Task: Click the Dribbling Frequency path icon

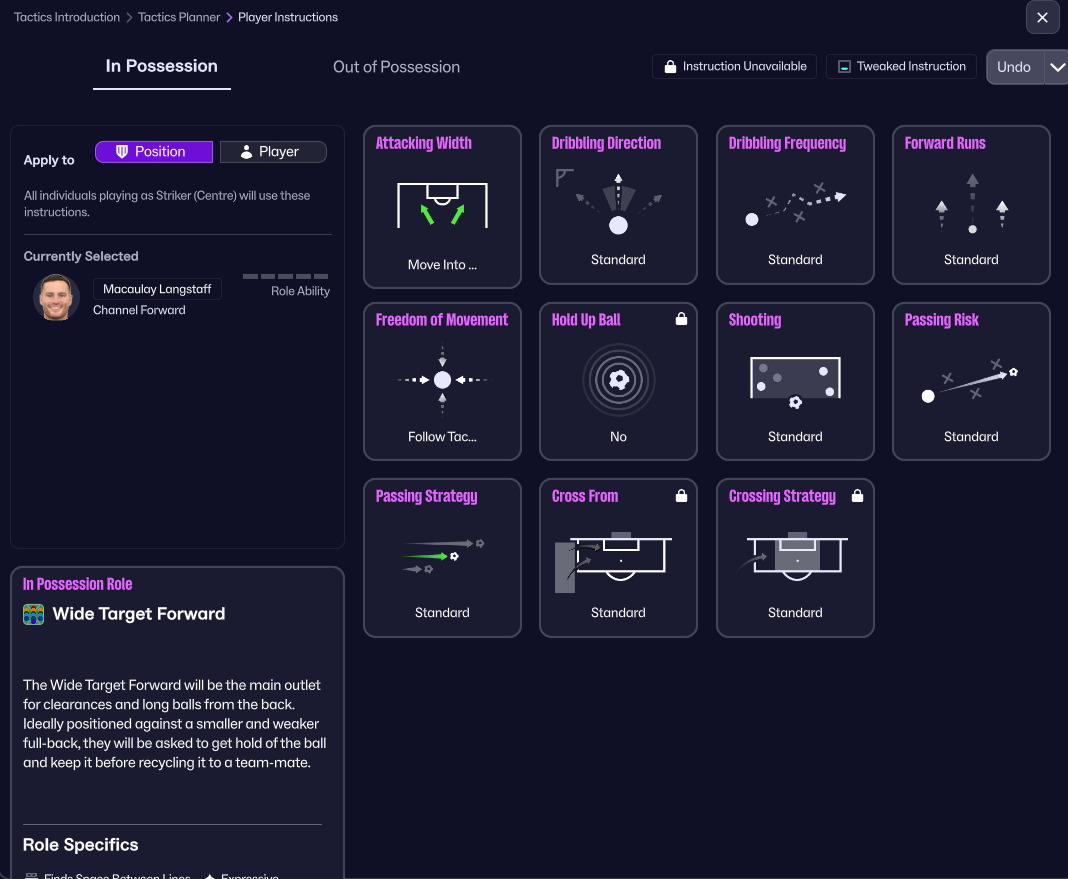Action: (x=795, y=204)
